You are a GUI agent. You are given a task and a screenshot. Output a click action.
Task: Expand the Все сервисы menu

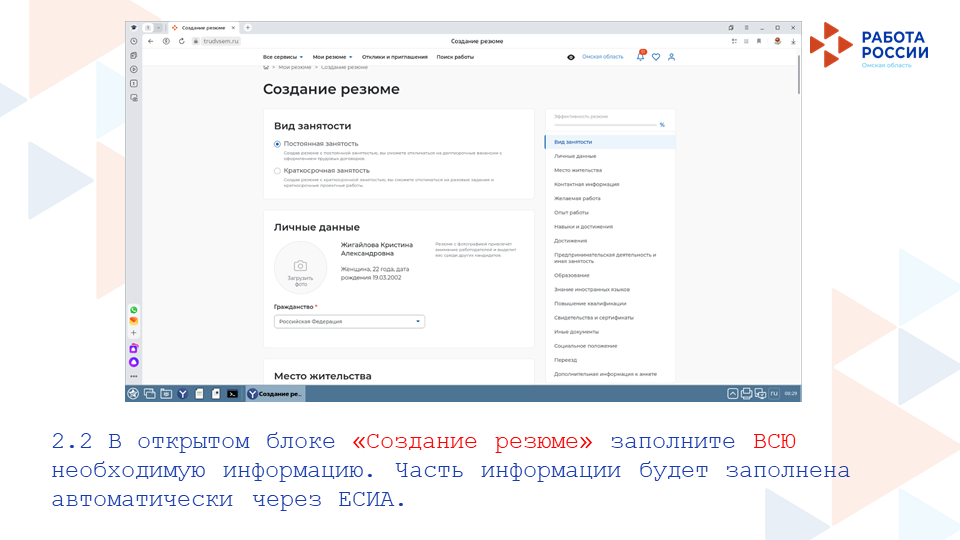(x=283, y=57)
